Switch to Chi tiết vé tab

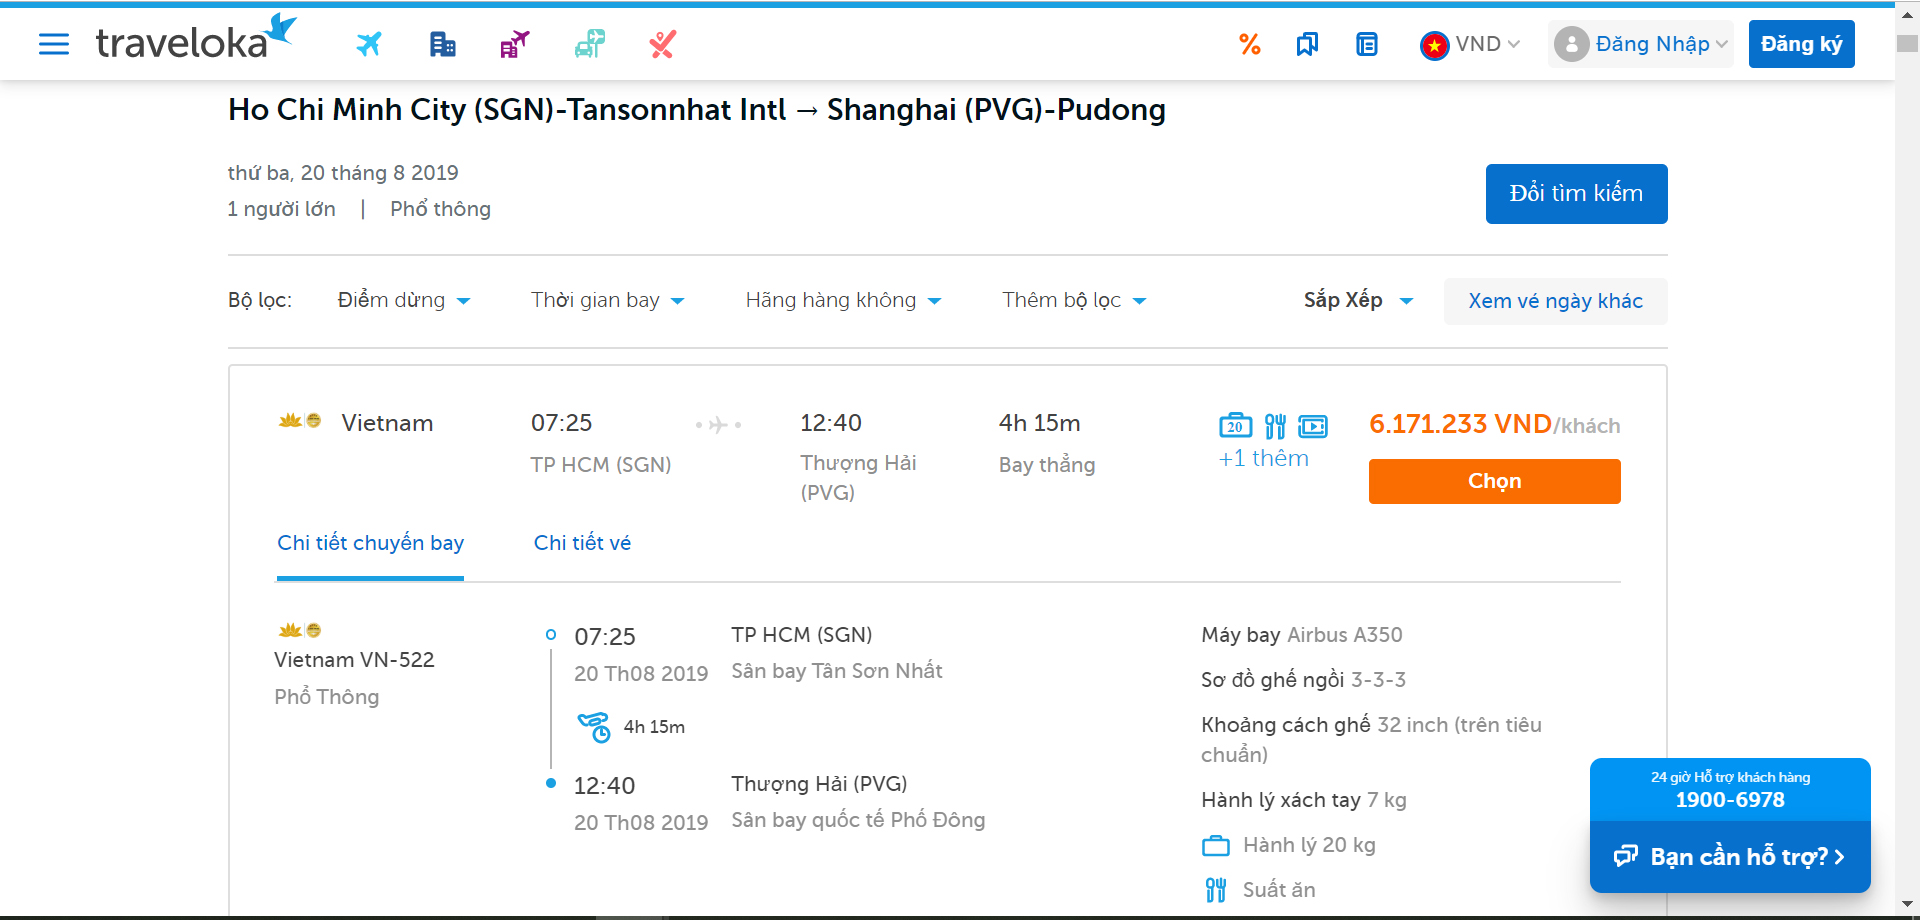[x=582, y=543]
